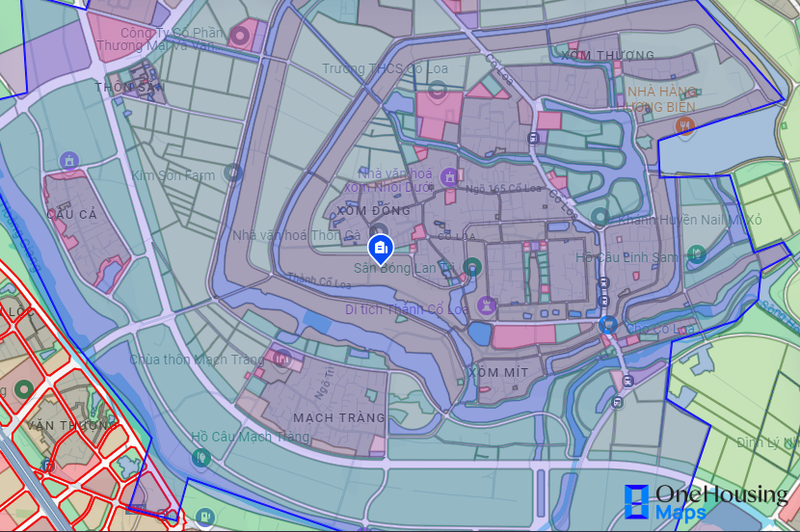
Task: Open the Chợ Cổ Loa market icon
Action: tap(608, 324)
